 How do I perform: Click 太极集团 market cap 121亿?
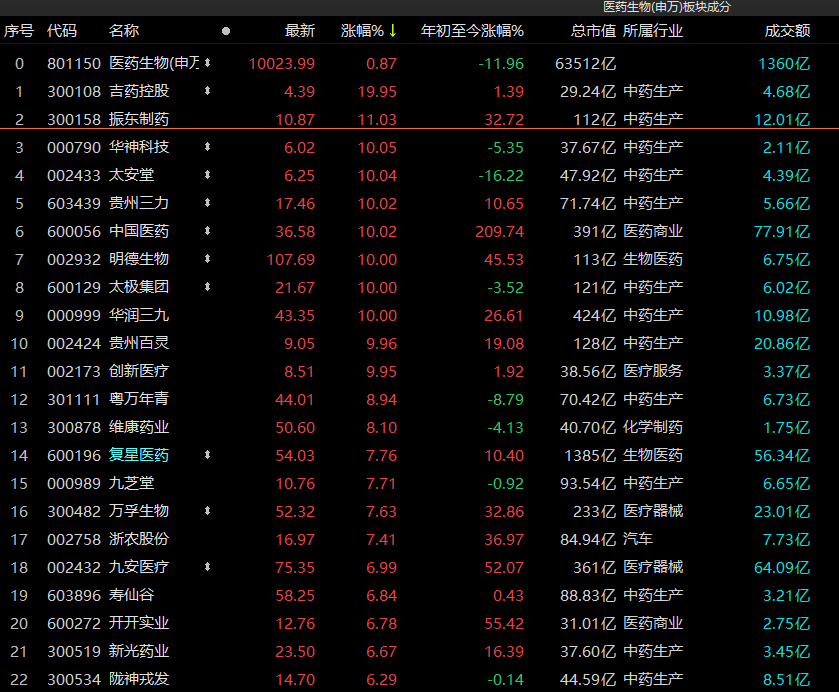(594, 287)
